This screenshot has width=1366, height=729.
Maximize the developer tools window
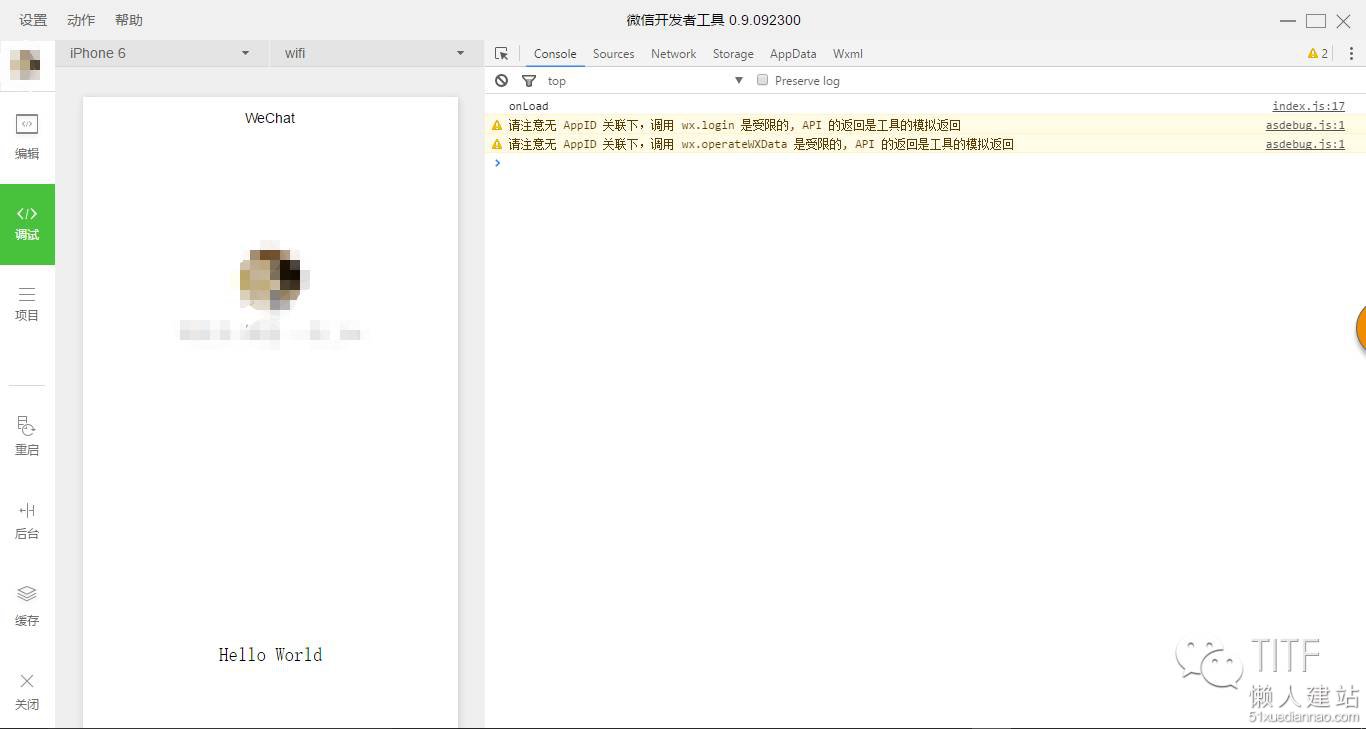[x=1316, y=21]
